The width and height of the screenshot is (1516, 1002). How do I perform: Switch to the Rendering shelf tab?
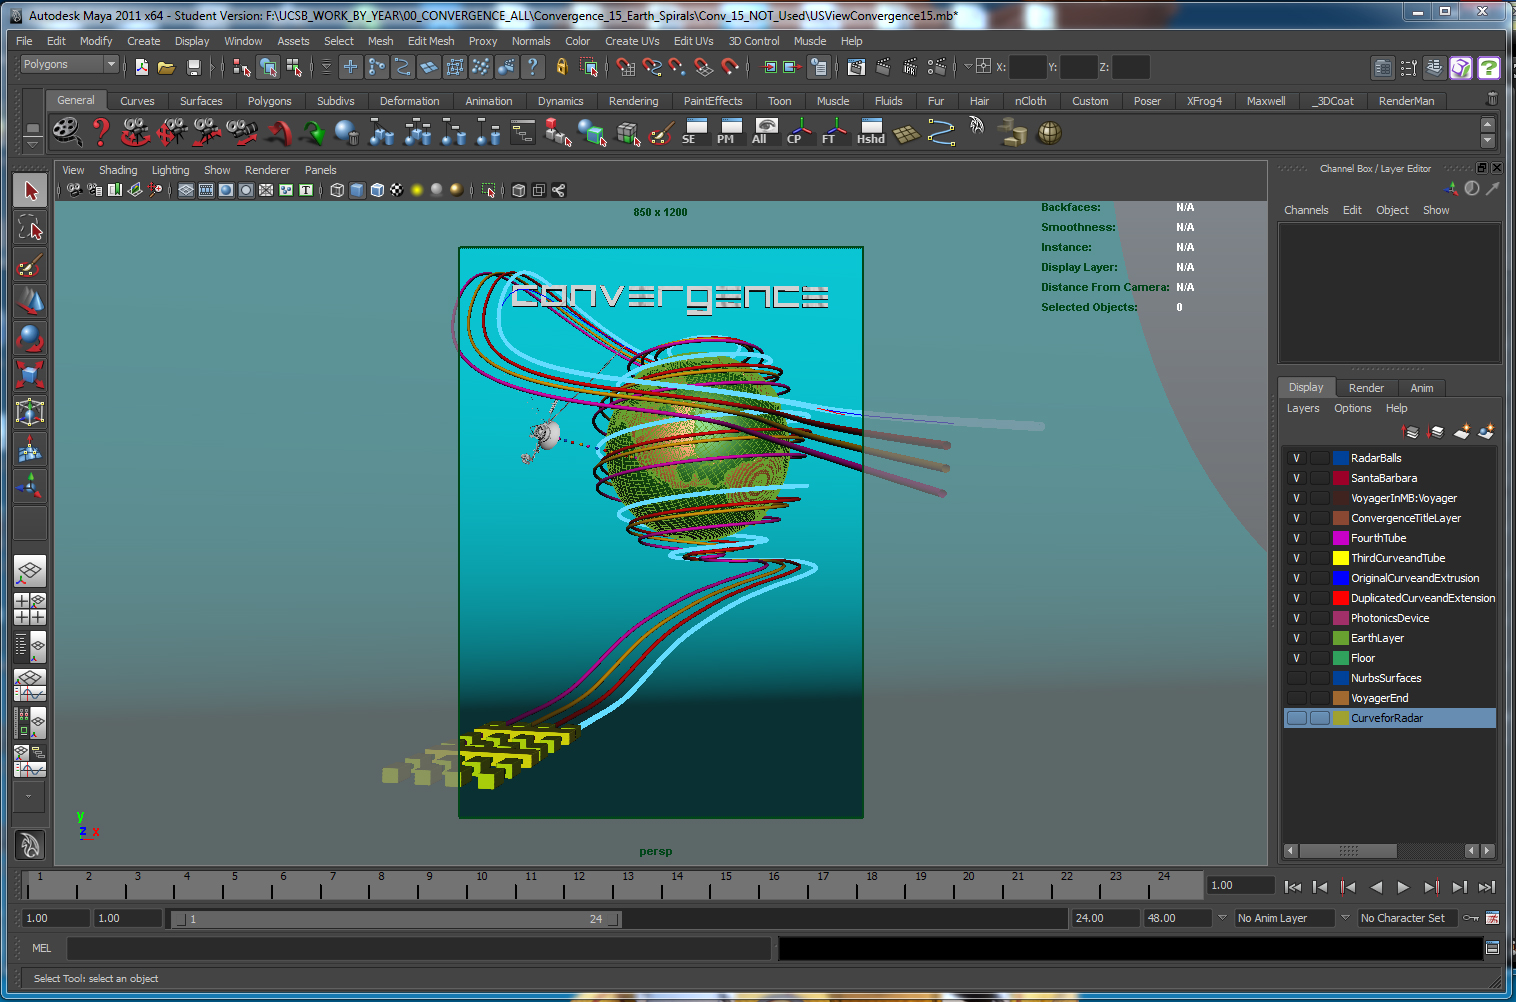point(633,101)
